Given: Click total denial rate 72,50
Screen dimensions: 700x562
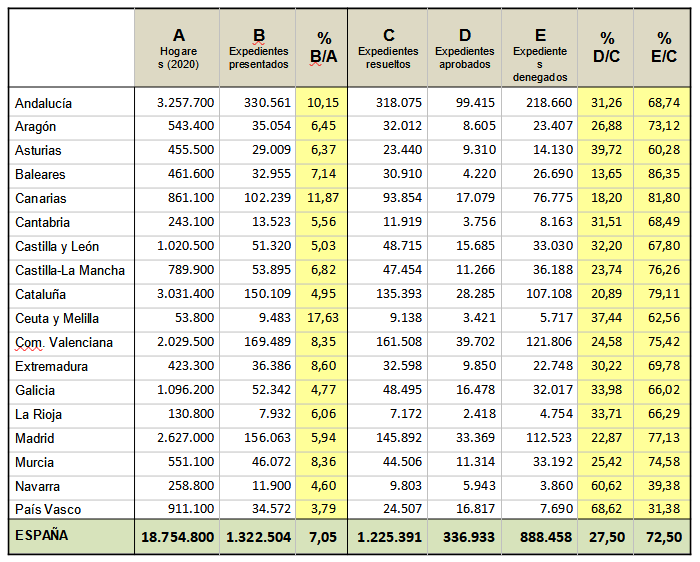Looking at the screenshot, I should click(664, 537).
